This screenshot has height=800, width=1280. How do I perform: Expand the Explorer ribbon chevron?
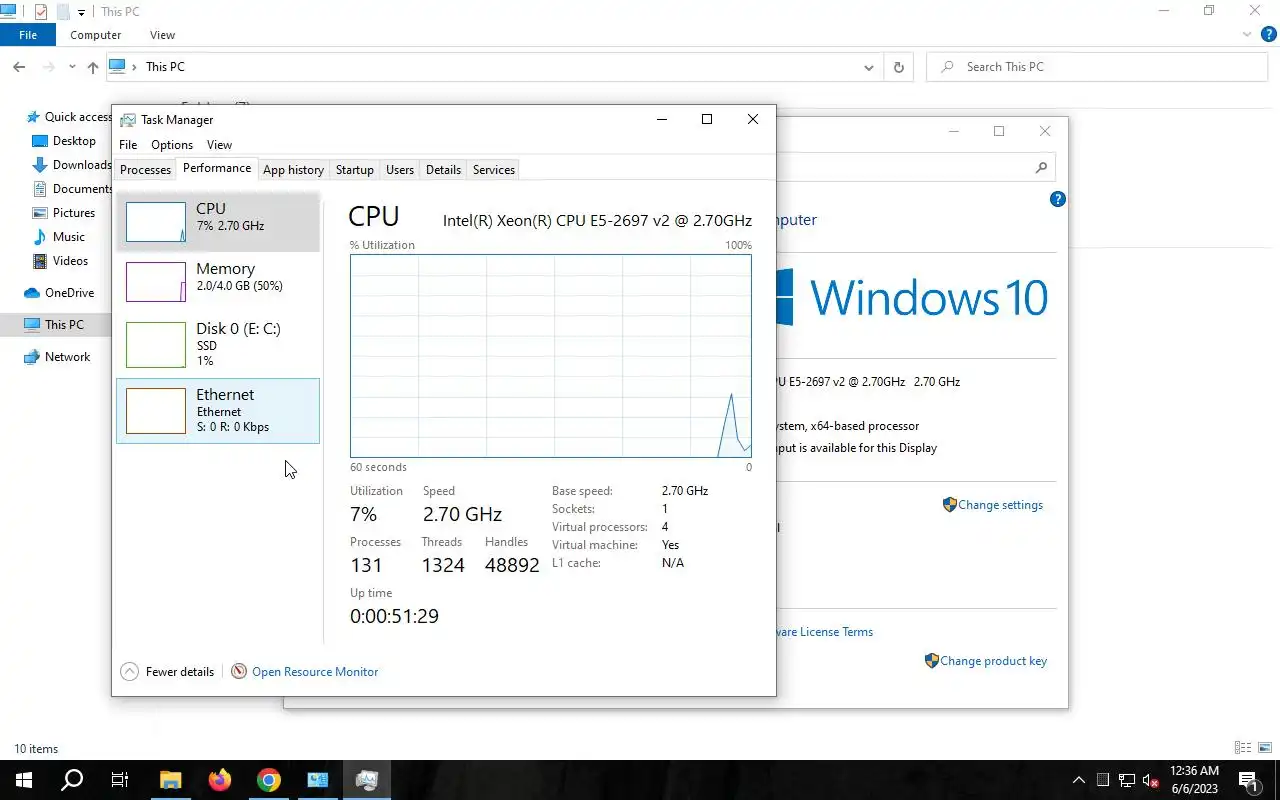[x=1247, y=35]
